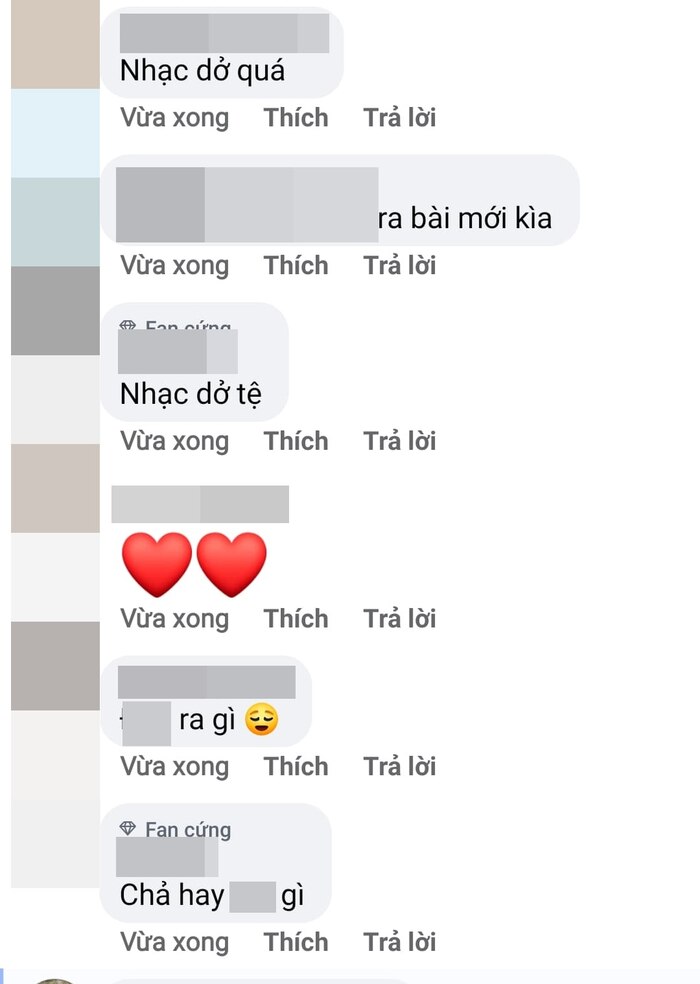Click Thích under the "ra gì" comment
Viewport: 700px width, 984px height.
[x=296, y=766]
